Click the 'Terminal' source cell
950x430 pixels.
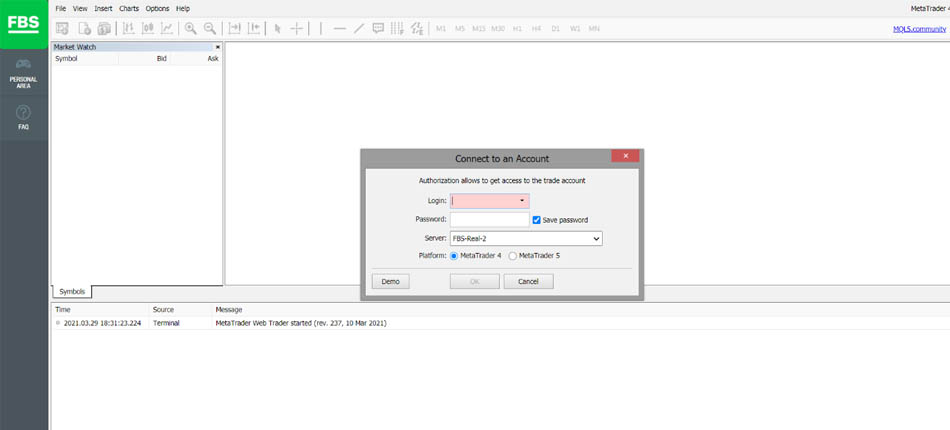tap(166, 323)
